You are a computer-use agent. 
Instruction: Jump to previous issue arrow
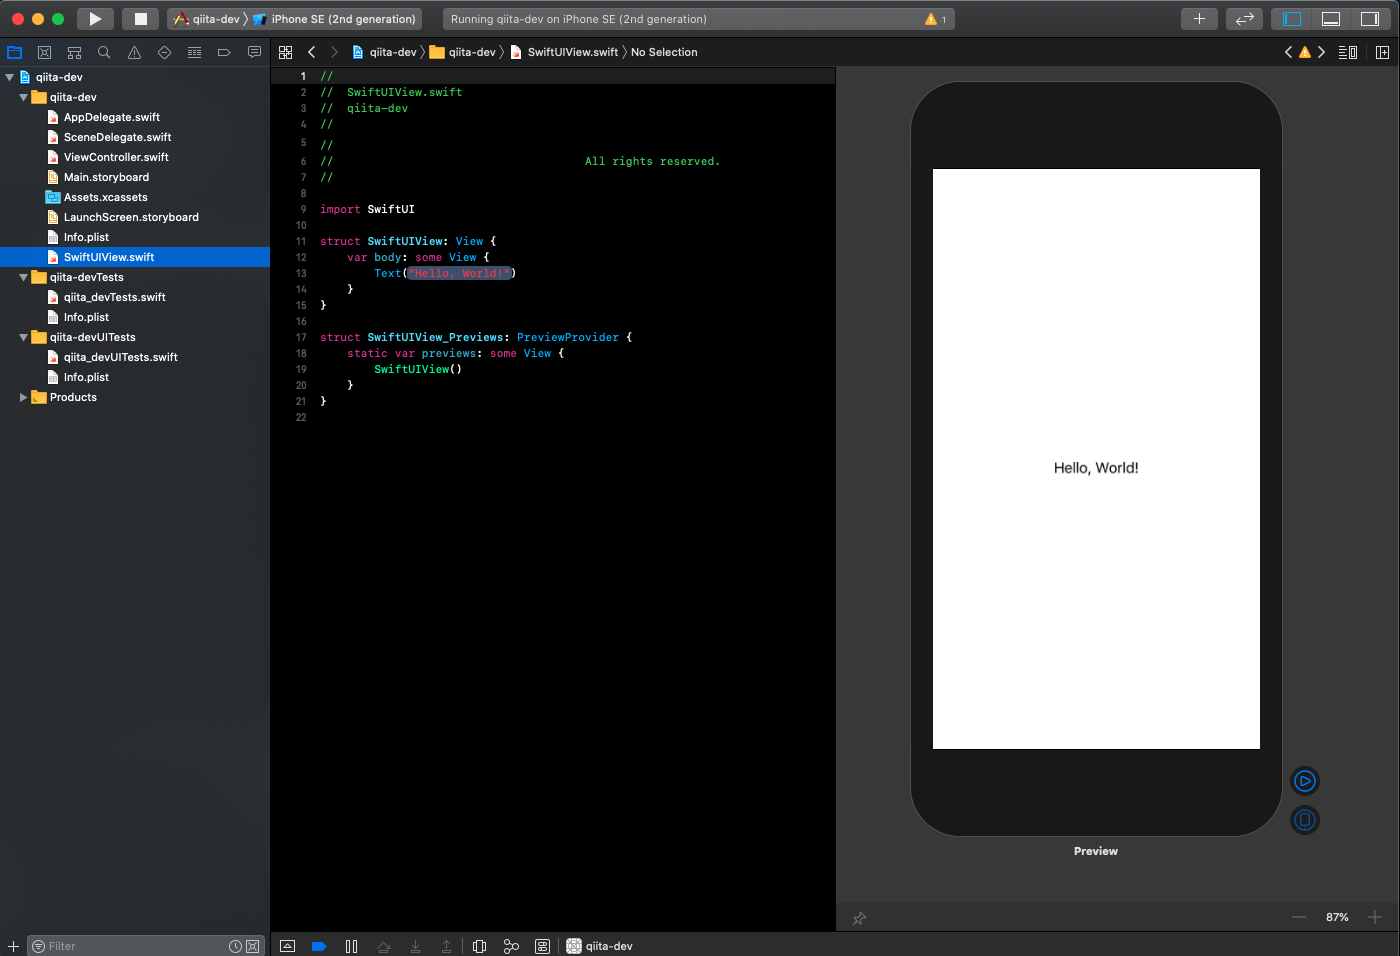pos(1288,52)
